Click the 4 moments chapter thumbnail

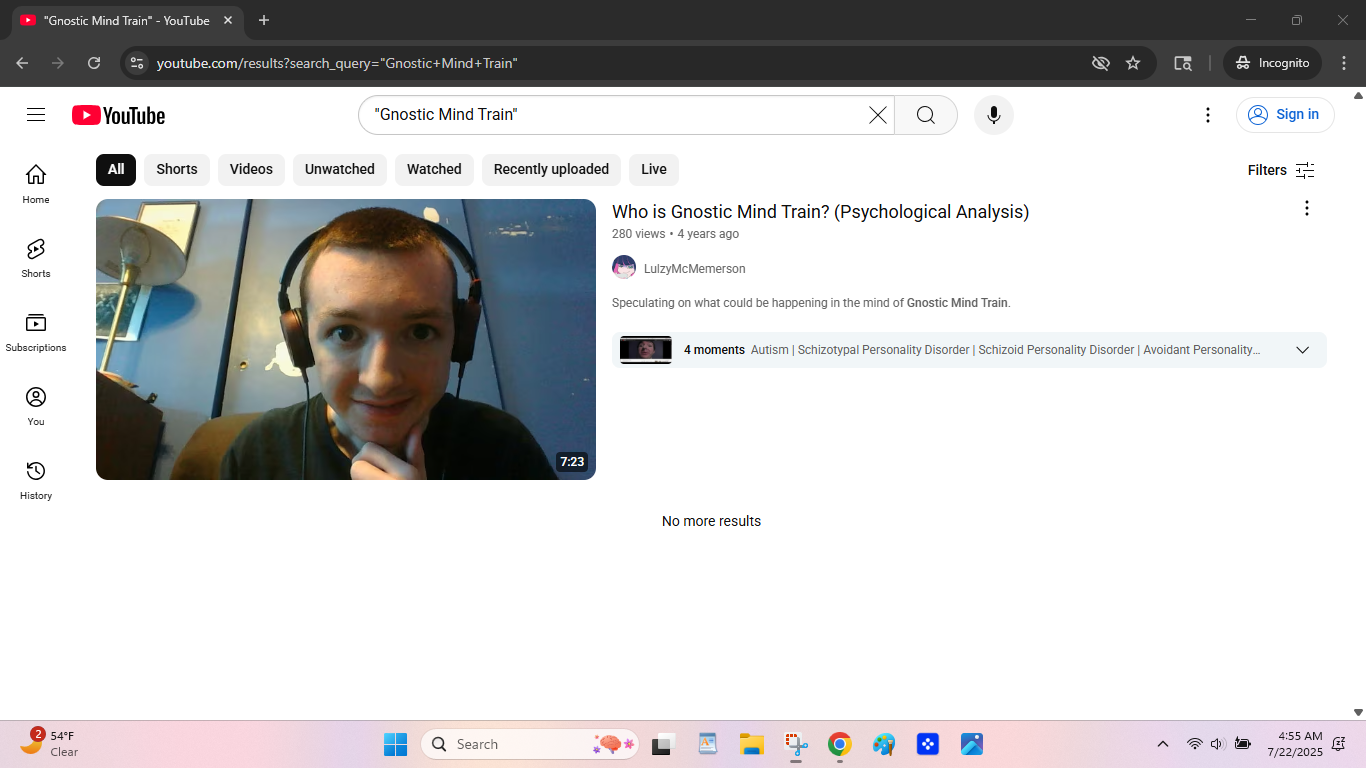646,350
